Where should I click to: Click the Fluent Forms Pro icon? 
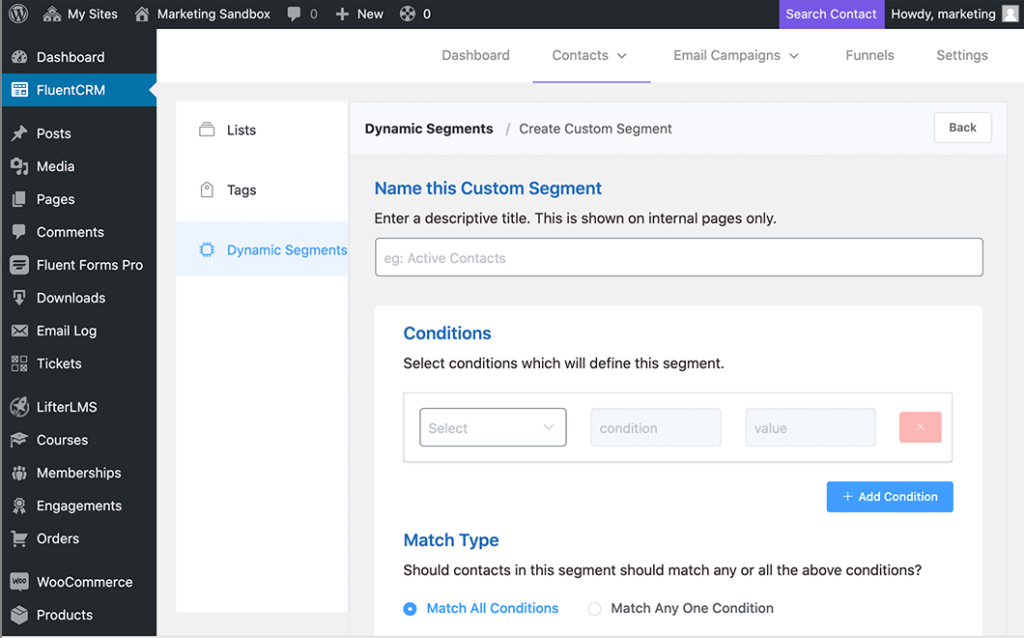click(x=20, y=264)
